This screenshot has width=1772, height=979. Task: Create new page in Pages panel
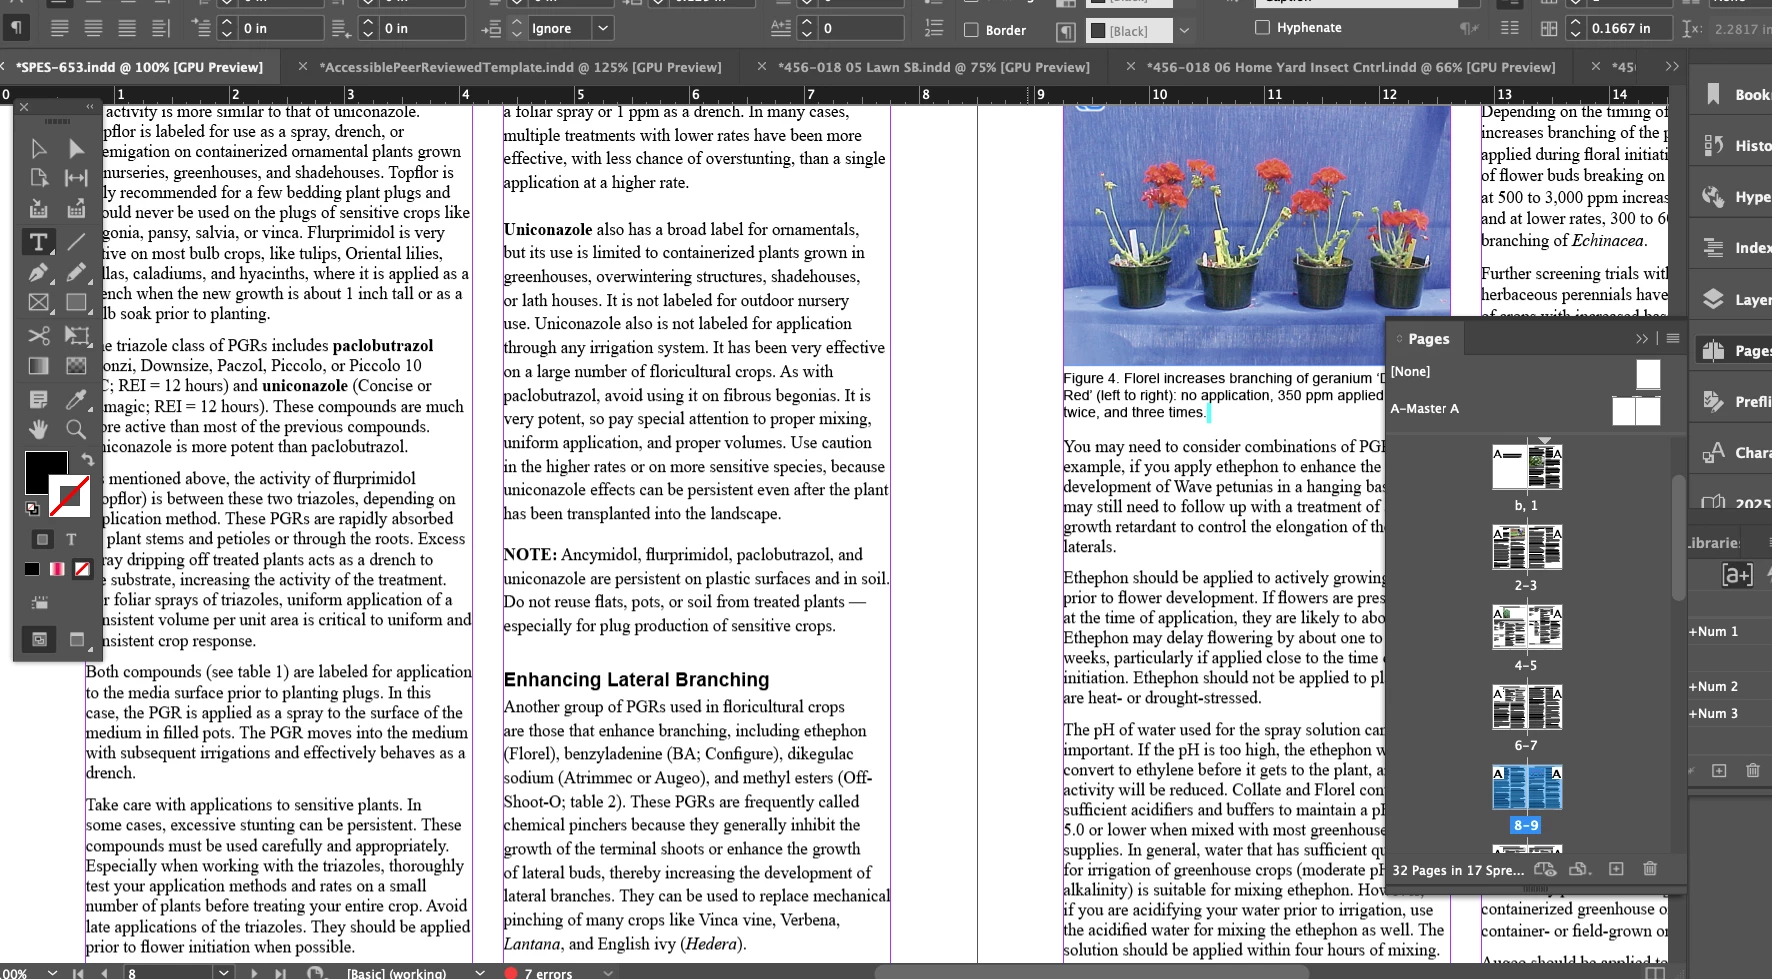1616,869
